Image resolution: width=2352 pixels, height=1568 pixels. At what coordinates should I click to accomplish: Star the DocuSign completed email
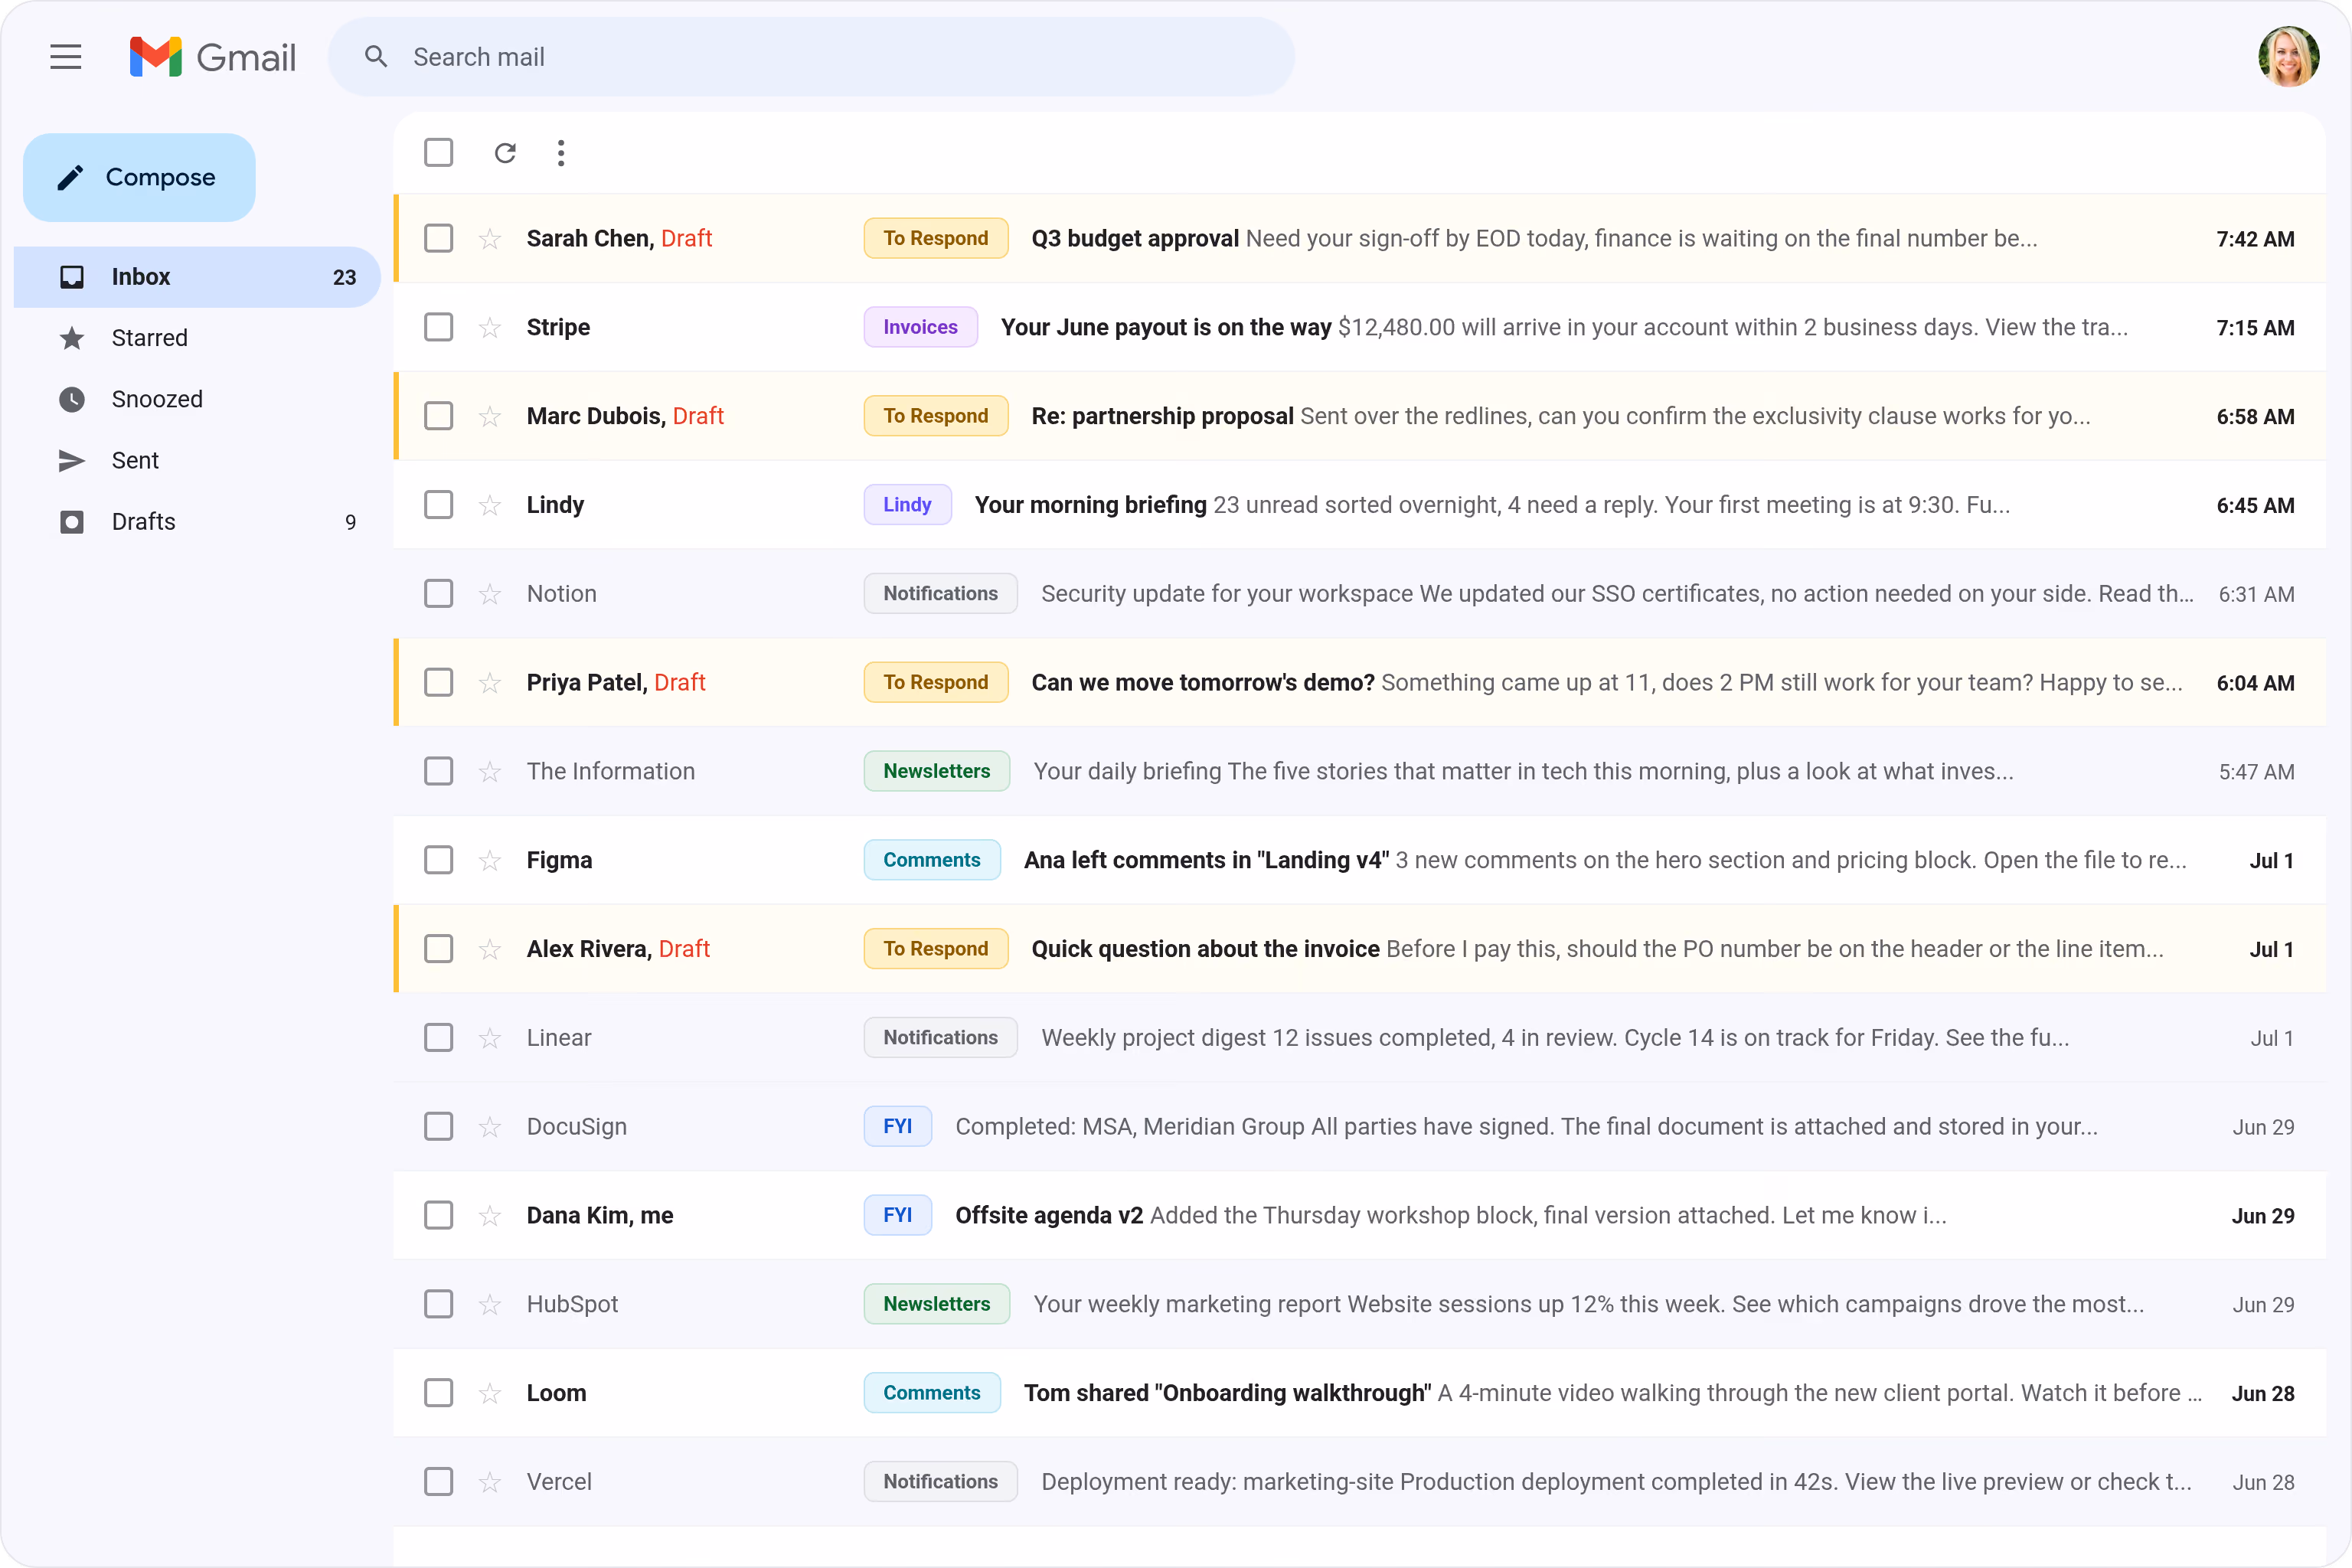pos(489,1128)
